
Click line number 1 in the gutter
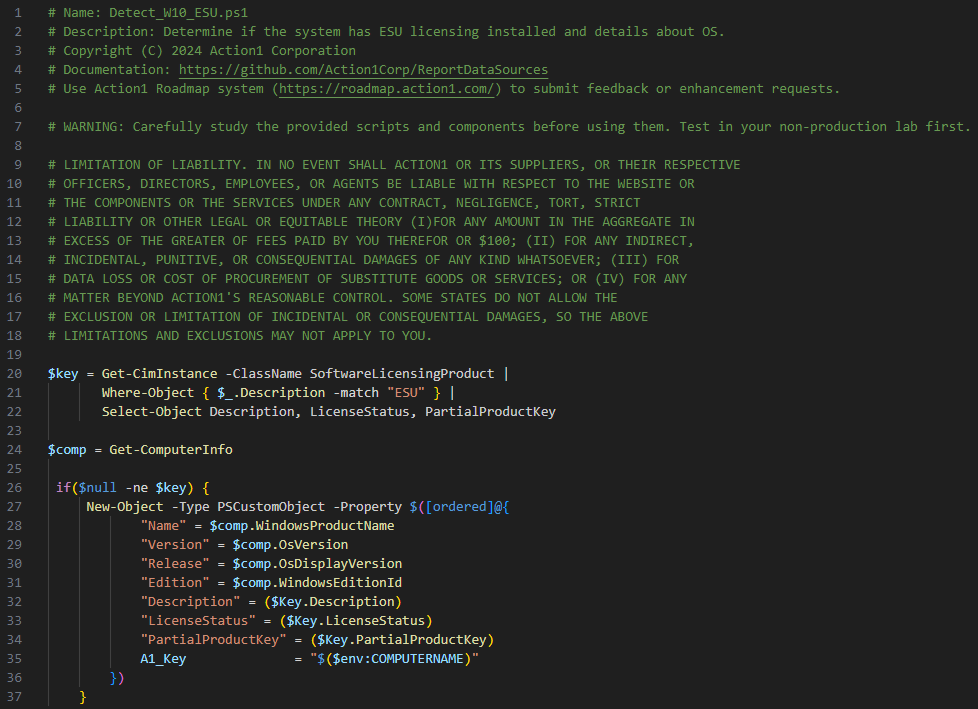coord(18,13)
